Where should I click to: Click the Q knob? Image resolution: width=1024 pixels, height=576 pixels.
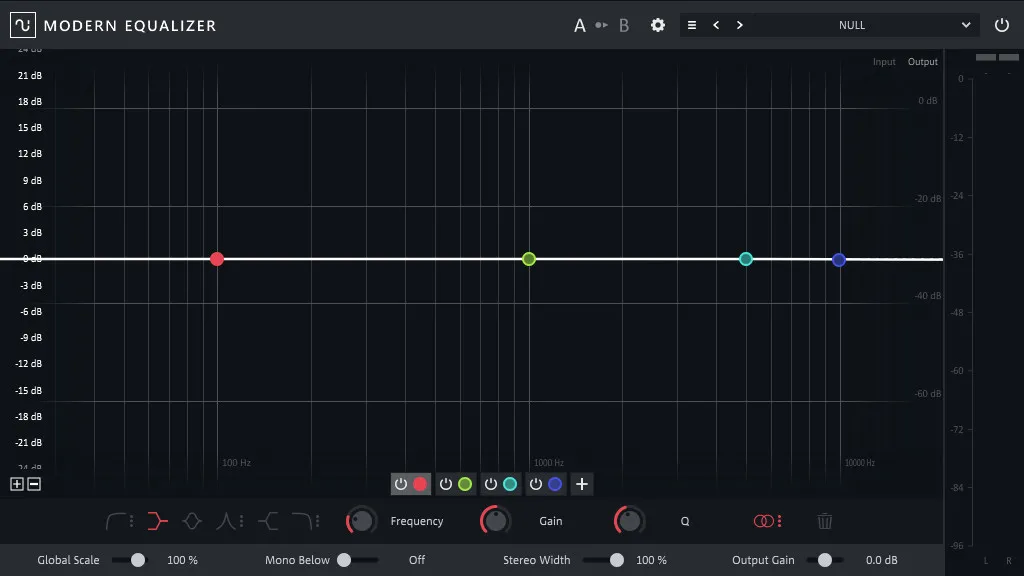click(630, 521)
